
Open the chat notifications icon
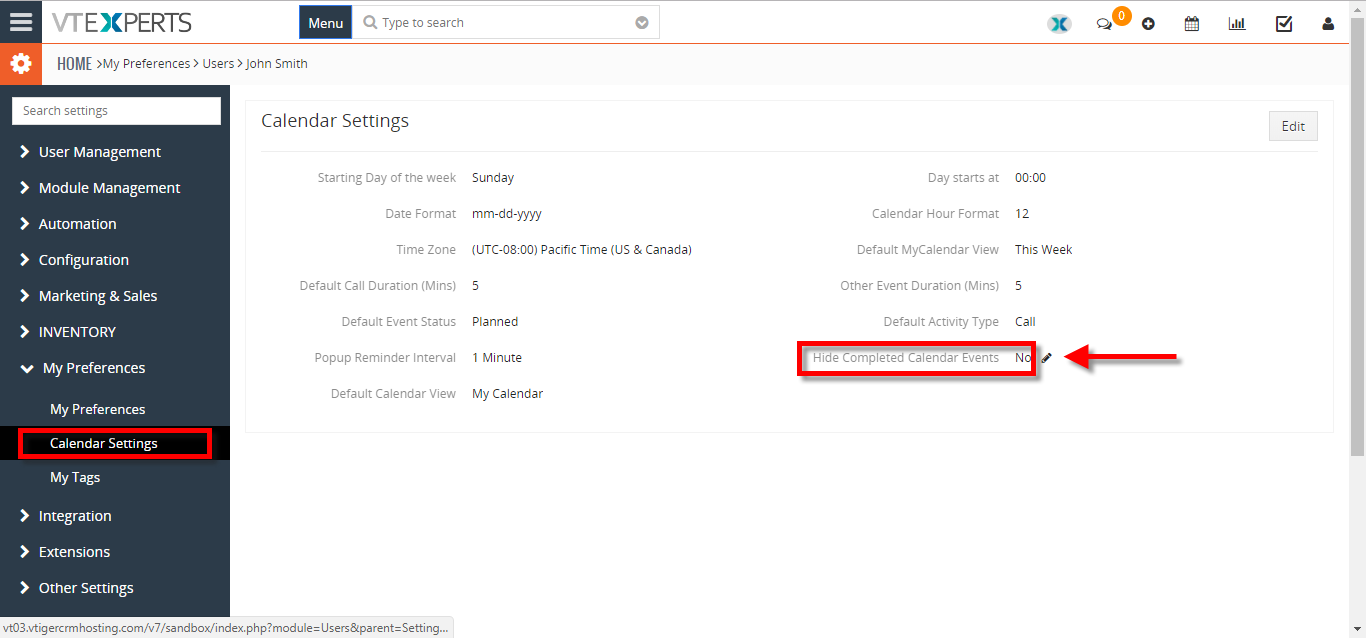pyautogui.click(x=1104, y=24)
